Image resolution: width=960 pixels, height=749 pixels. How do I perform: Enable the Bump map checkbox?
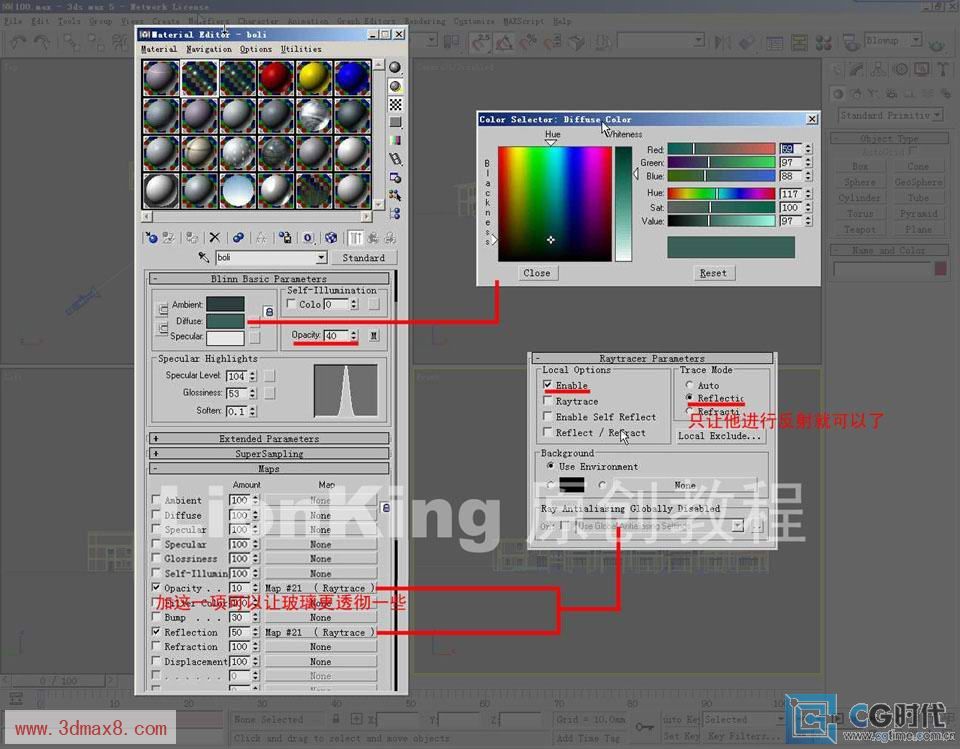coord(156,617)
